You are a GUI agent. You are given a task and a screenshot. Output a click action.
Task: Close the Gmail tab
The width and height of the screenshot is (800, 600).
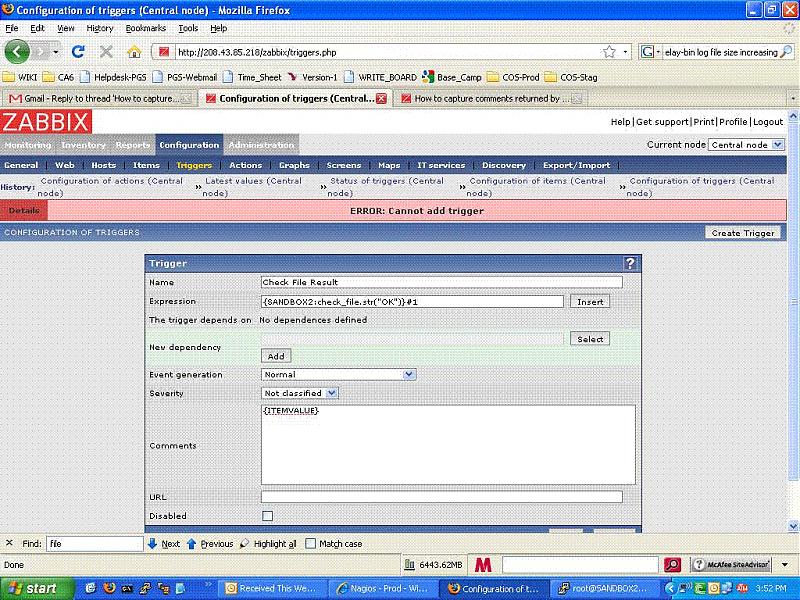click(x=186, y=99)
